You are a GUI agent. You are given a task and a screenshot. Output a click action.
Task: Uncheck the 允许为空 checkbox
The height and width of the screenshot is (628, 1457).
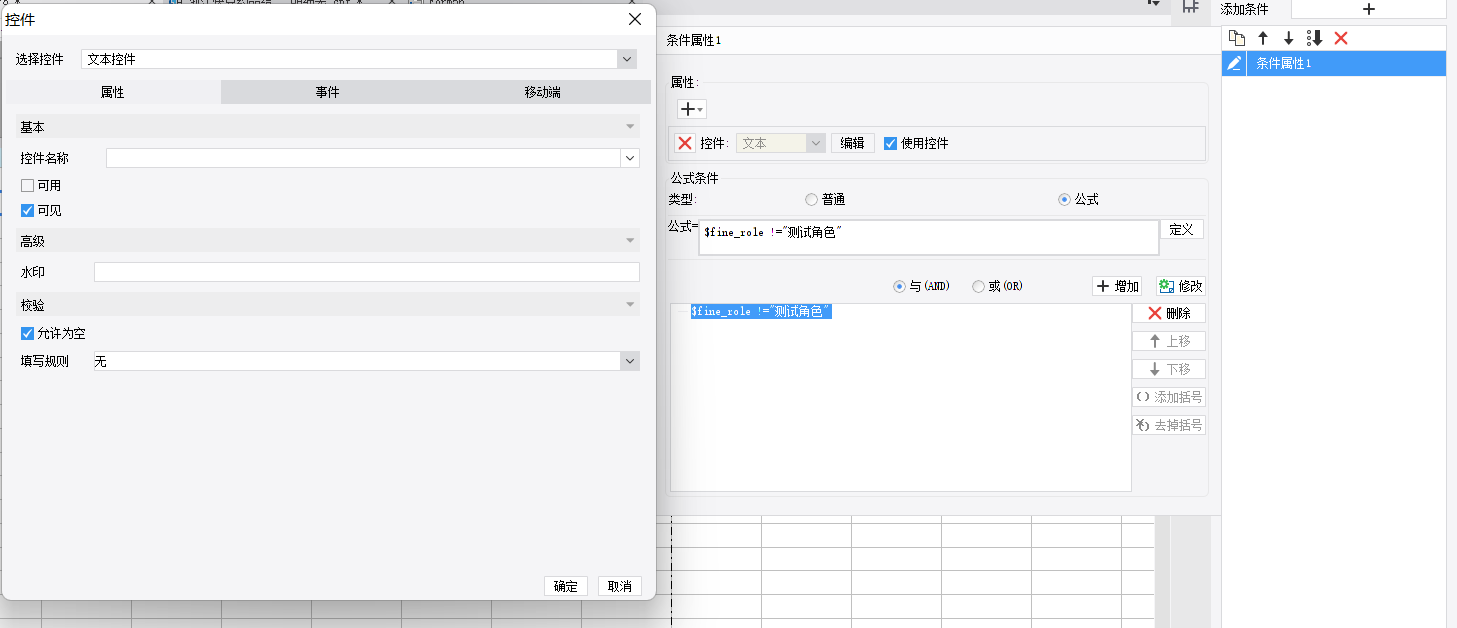[x=28, y=333]
